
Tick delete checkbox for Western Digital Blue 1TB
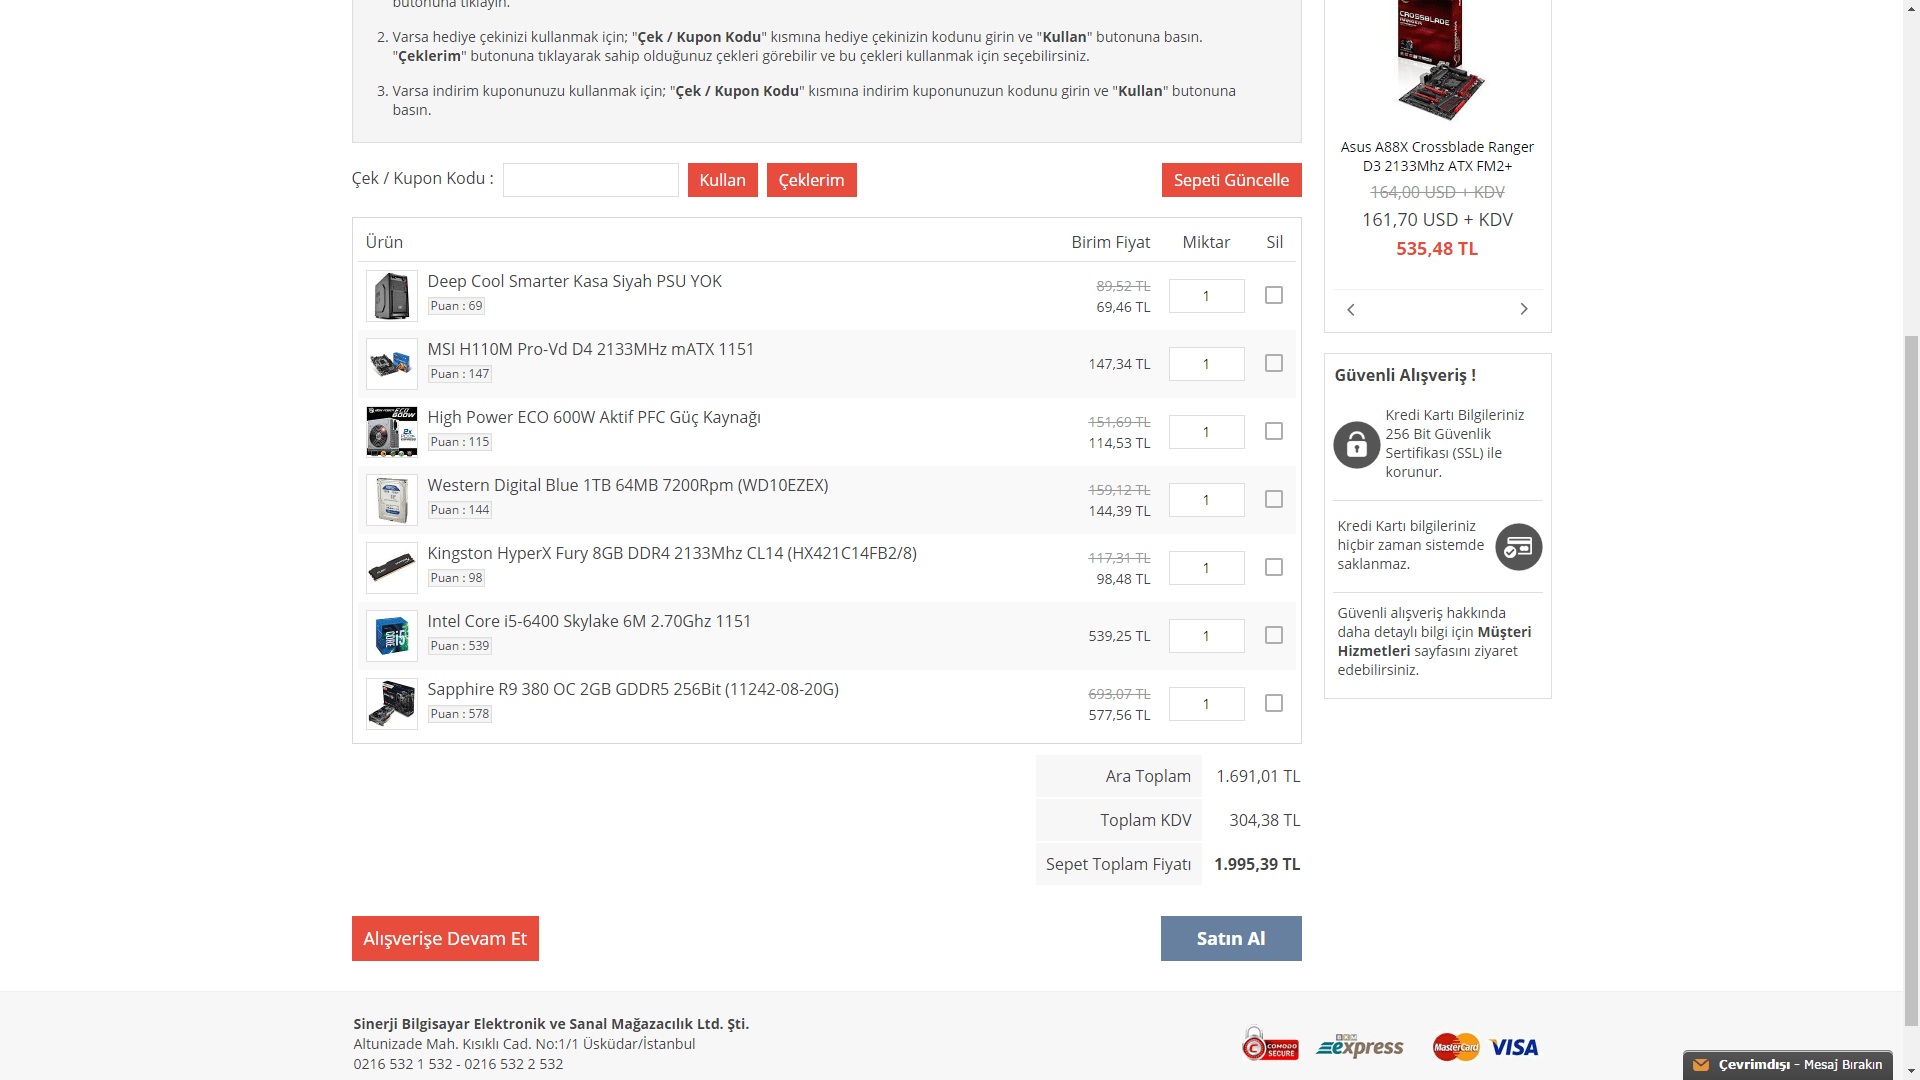coord(1273,499)
